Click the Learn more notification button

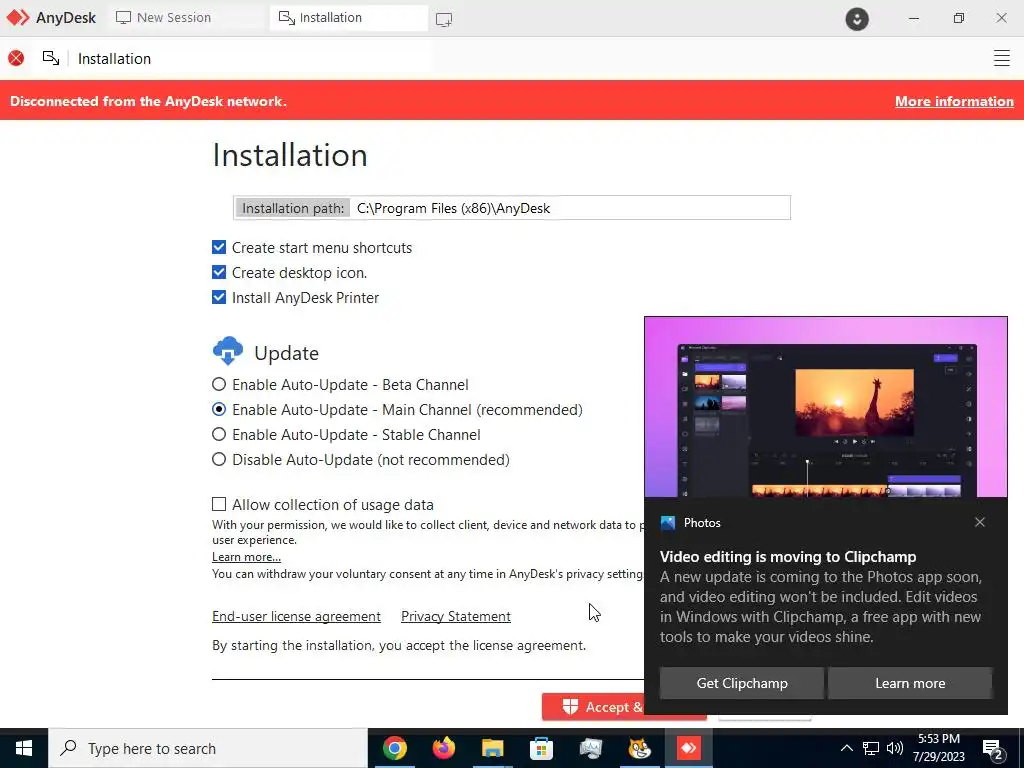tap(910, 683)
